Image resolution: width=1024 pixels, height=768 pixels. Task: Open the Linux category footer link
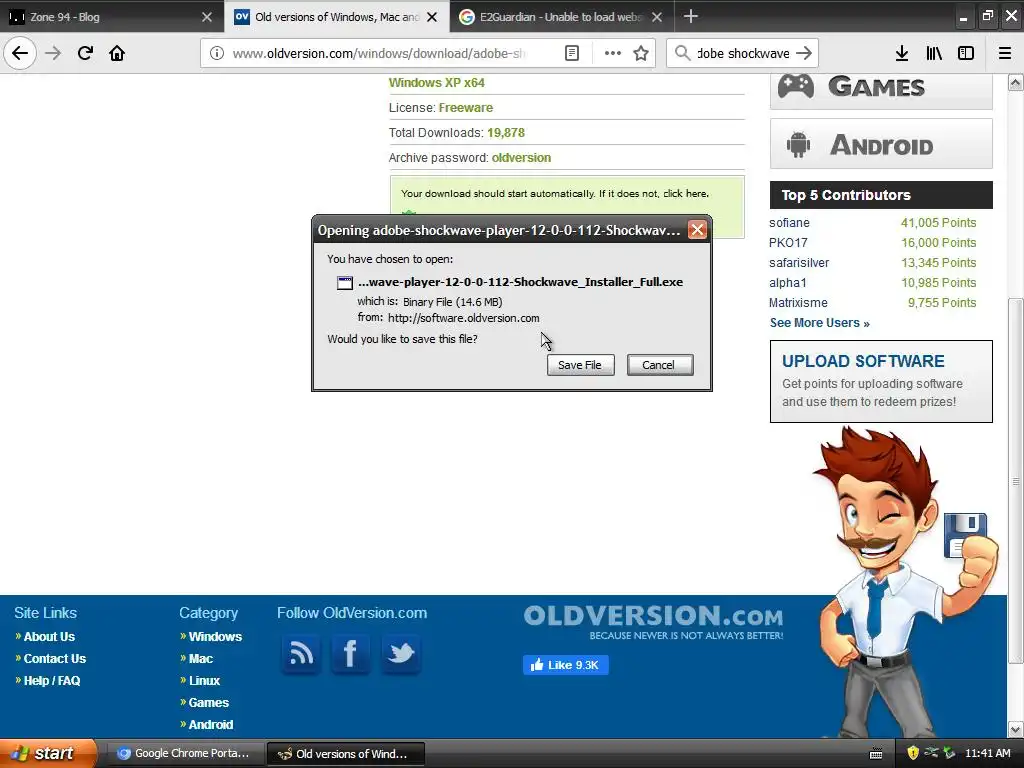204,680
